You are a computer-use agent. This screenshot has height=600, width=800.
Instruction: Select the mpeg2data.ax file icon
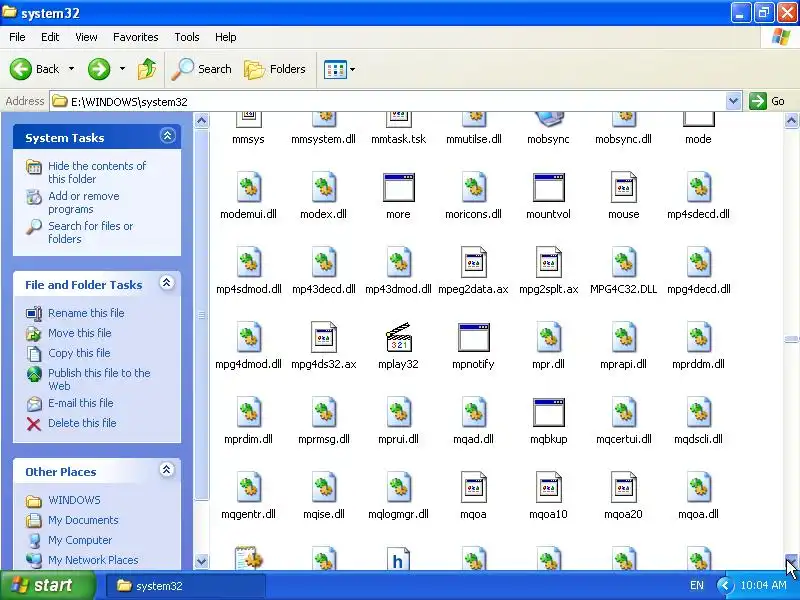click(473, 262)
